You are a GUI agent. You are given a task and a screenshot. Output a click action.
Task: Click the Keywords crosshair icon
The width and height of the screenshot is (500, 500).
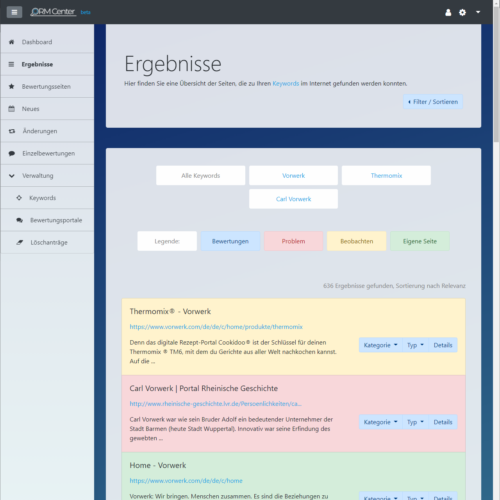pos(19,198)
